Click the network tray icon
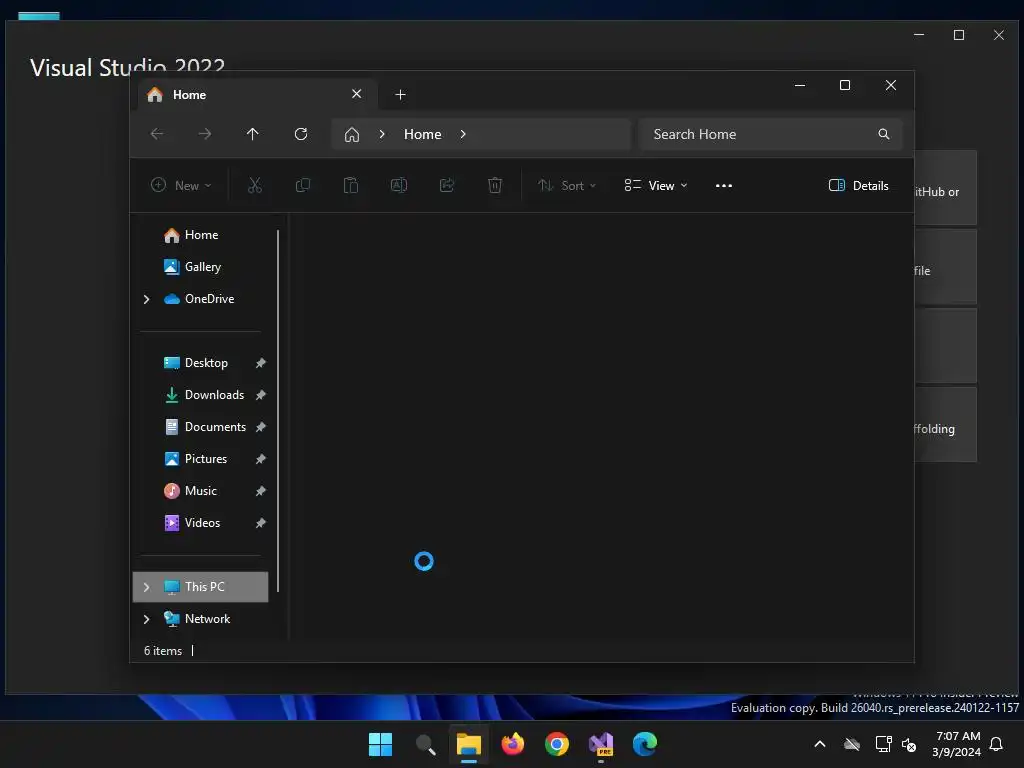This screenshot has width=1024, height=768. 883,744
